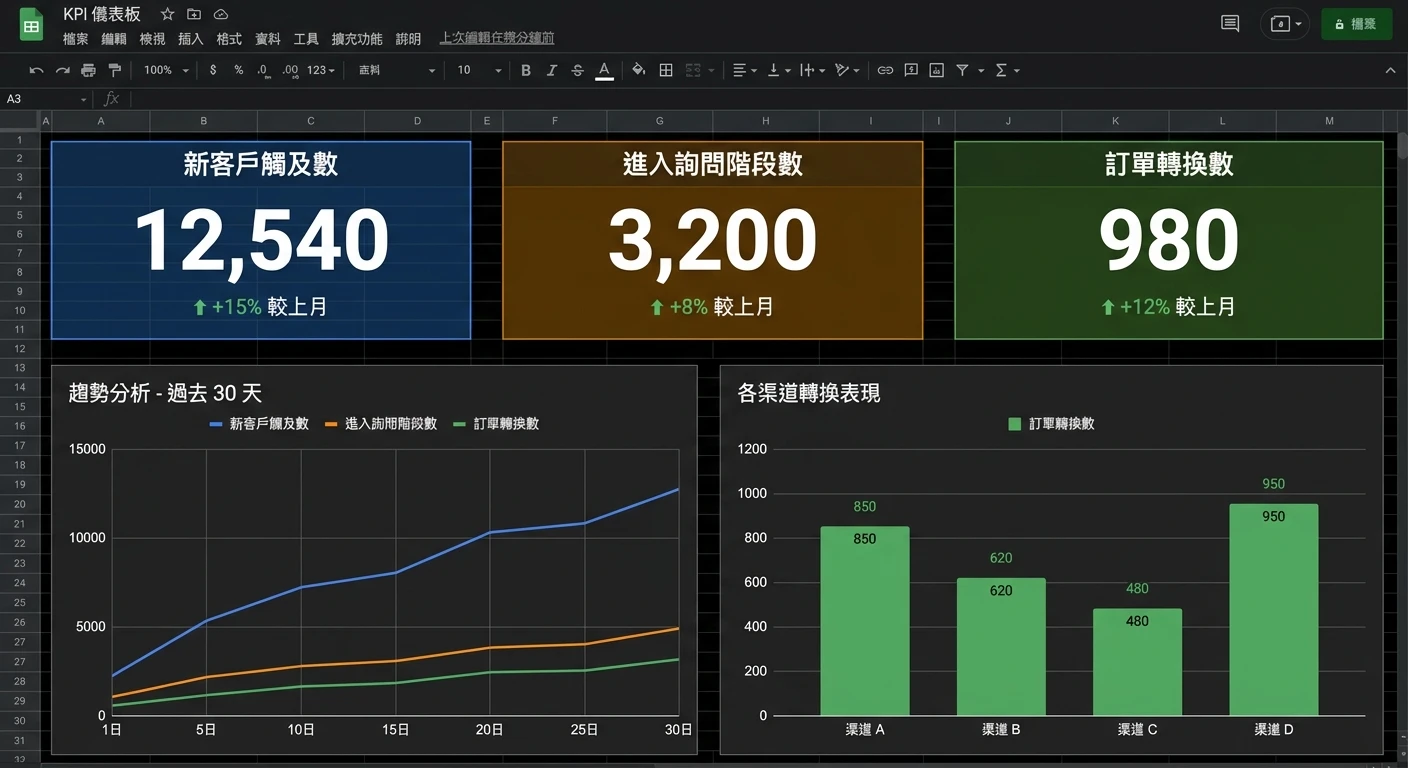Expand the merge cells dropdown arrow
The width and height of the screenshot is (1408, 768).
click(711, 71)
